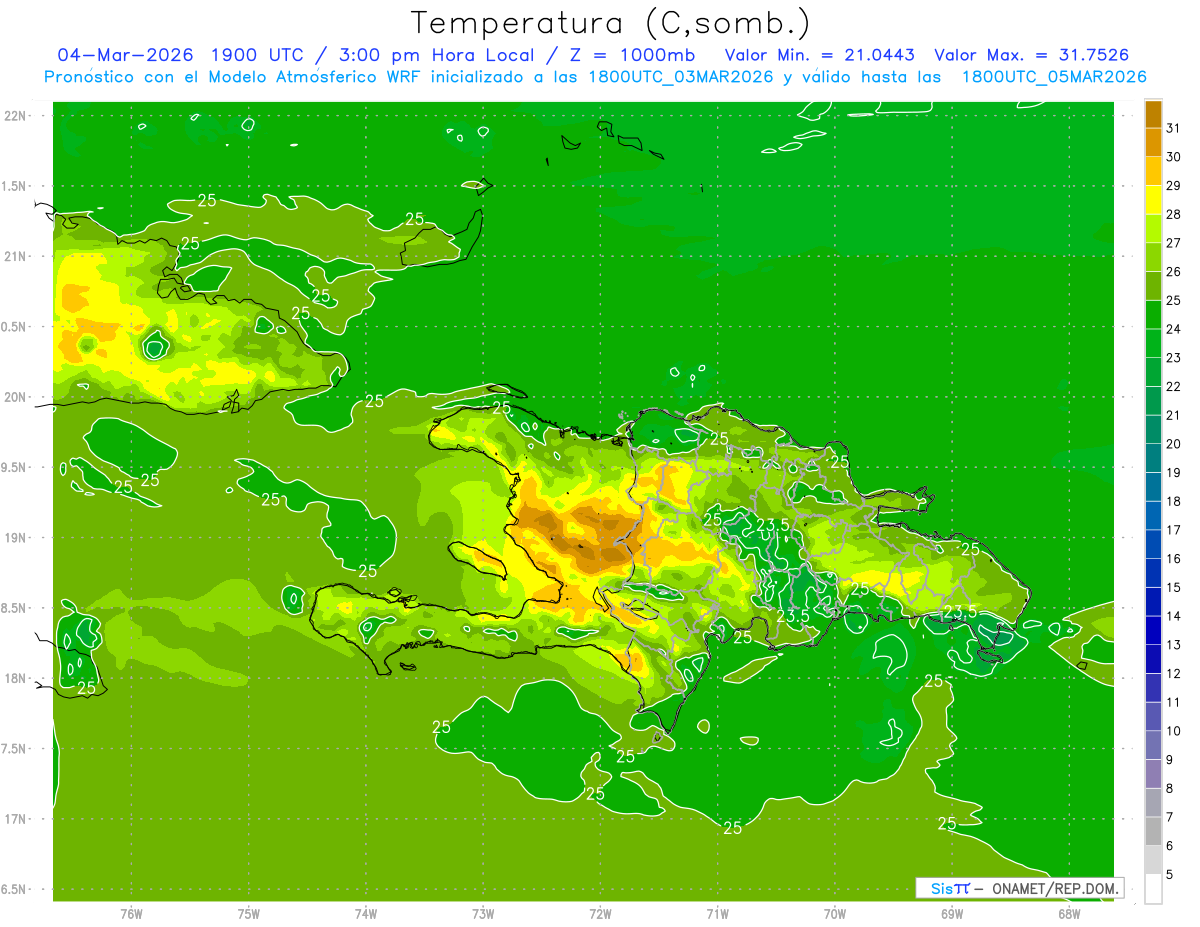This screenshot has width=1200, height=927.
Task: Click the yellow swatch between 28 and 29
Action: tap(1153, 200)
